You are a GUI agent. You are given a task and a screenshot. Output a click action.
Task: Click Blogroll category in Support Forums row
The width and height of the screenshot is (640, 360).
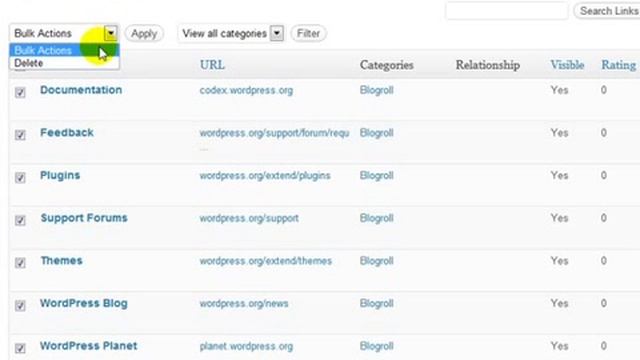(x=376, y=218)
